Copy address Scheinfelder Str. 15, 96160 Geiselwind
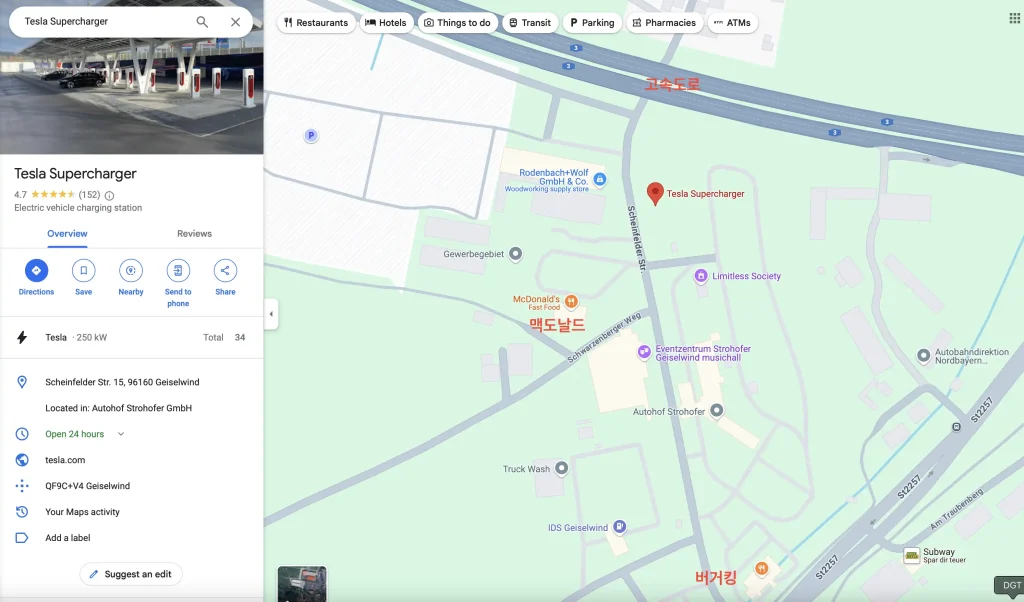The image size is (1024, 602). (122, 382)
